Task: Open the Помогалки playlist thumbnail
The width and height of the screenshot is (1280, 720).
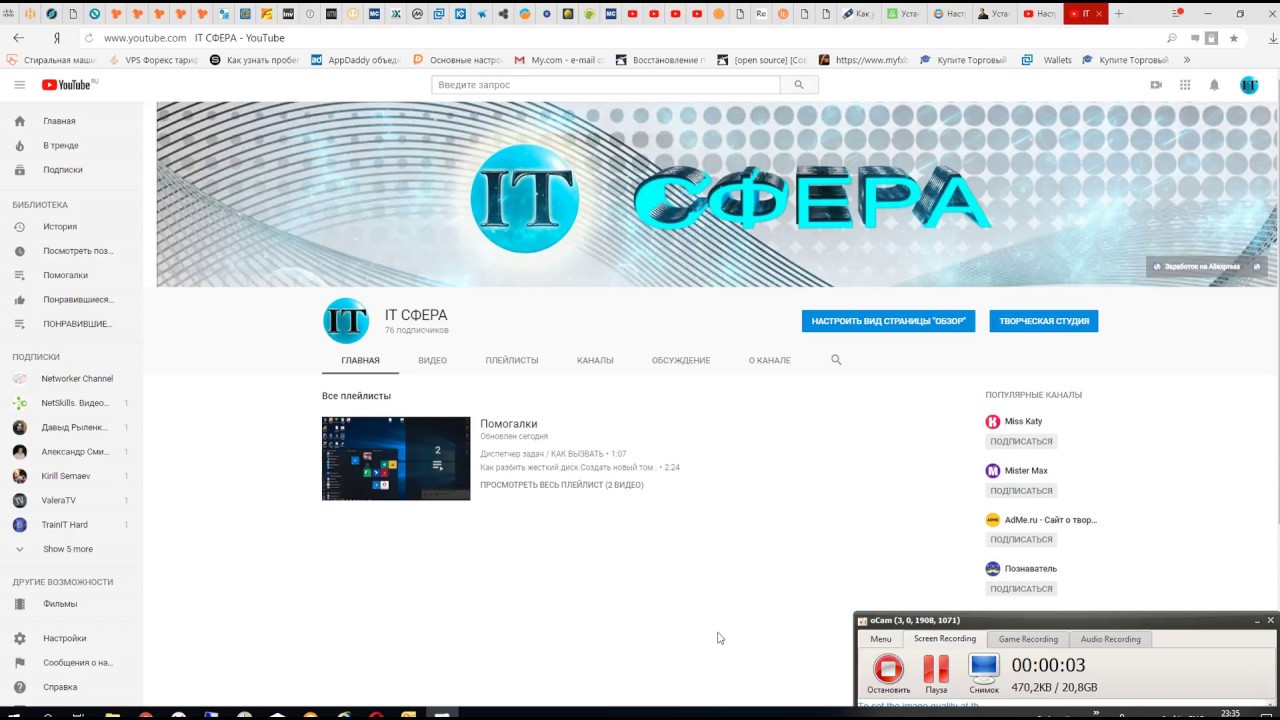Action: pos(396,458)
